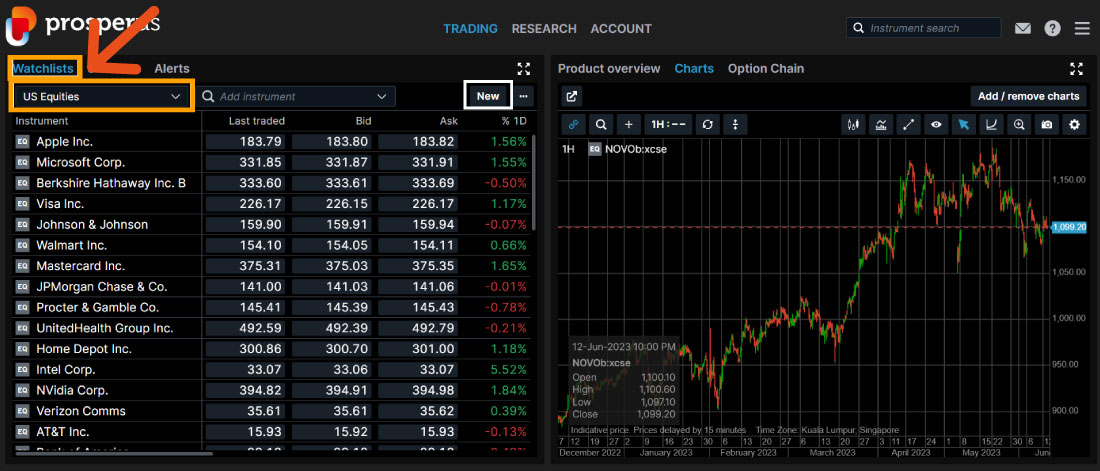This screenshot has height=471, width=1100.
Task: Expand the watchlist panel to fullscreen
Action: [x=523, y=69]
